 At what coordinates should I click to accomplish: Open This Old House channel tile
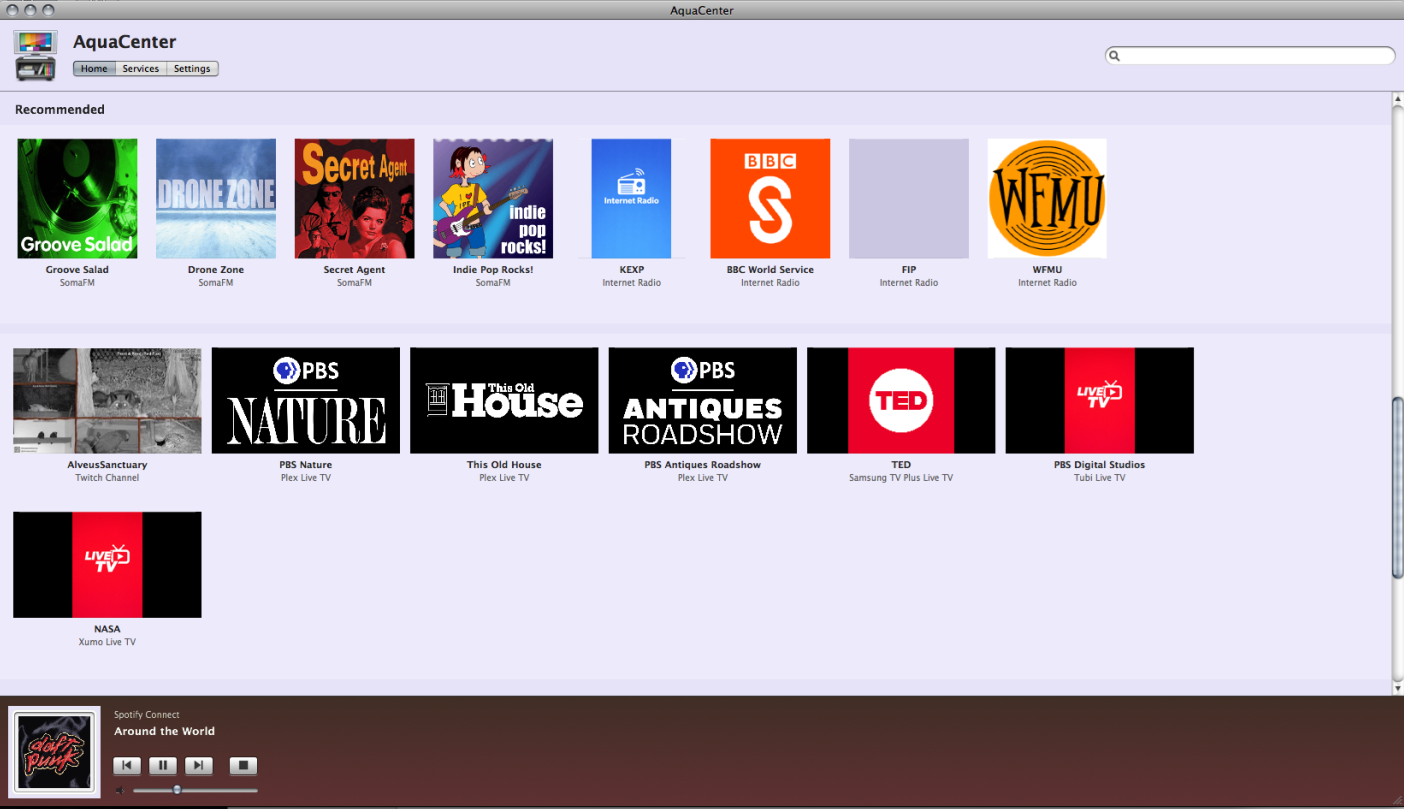(504, 401)
